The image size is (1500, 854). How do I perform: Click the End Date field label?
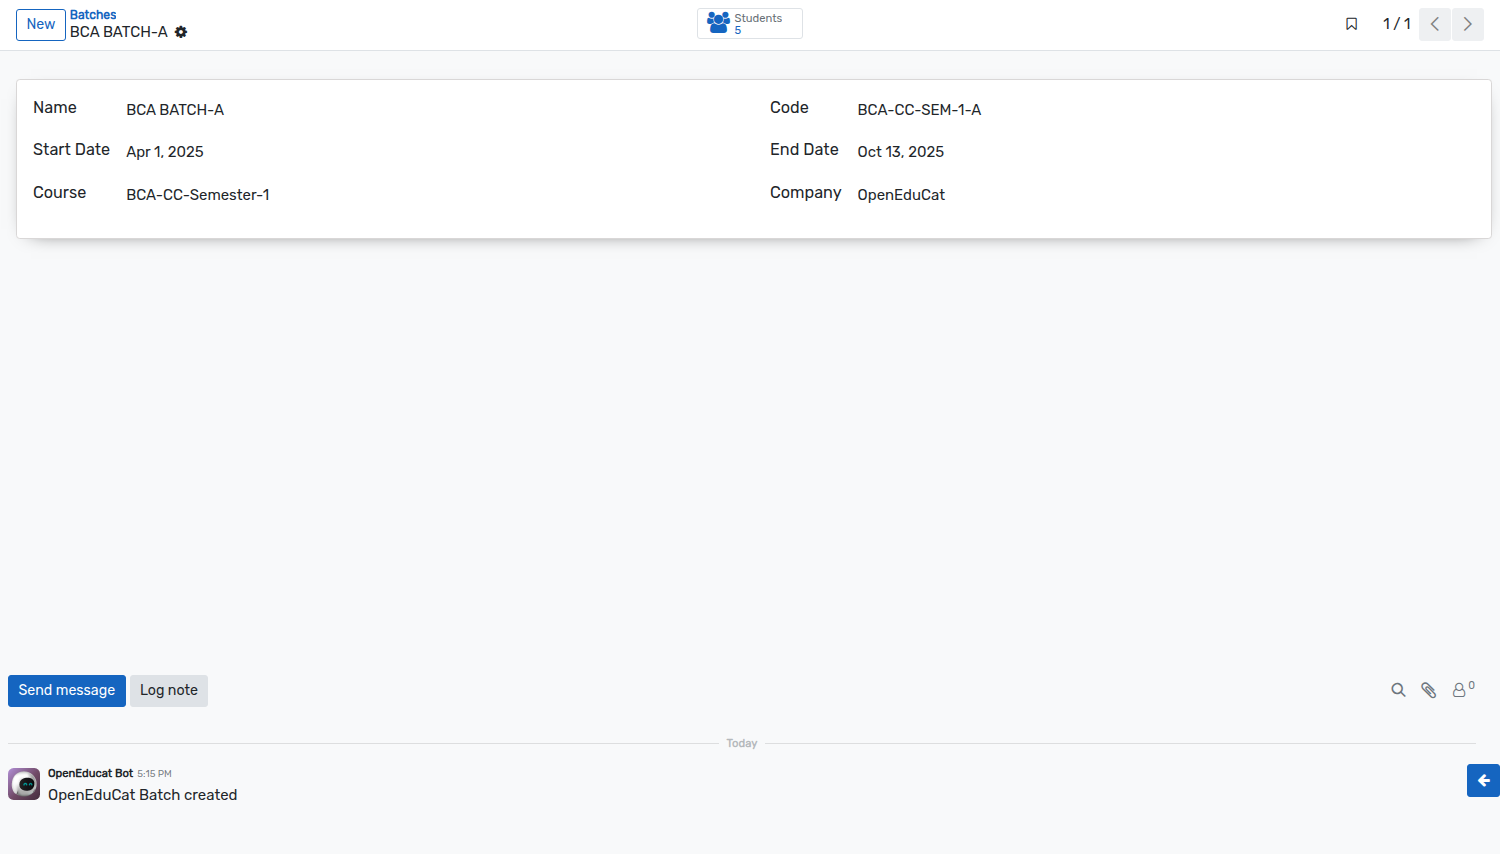[x=804, y=150]
